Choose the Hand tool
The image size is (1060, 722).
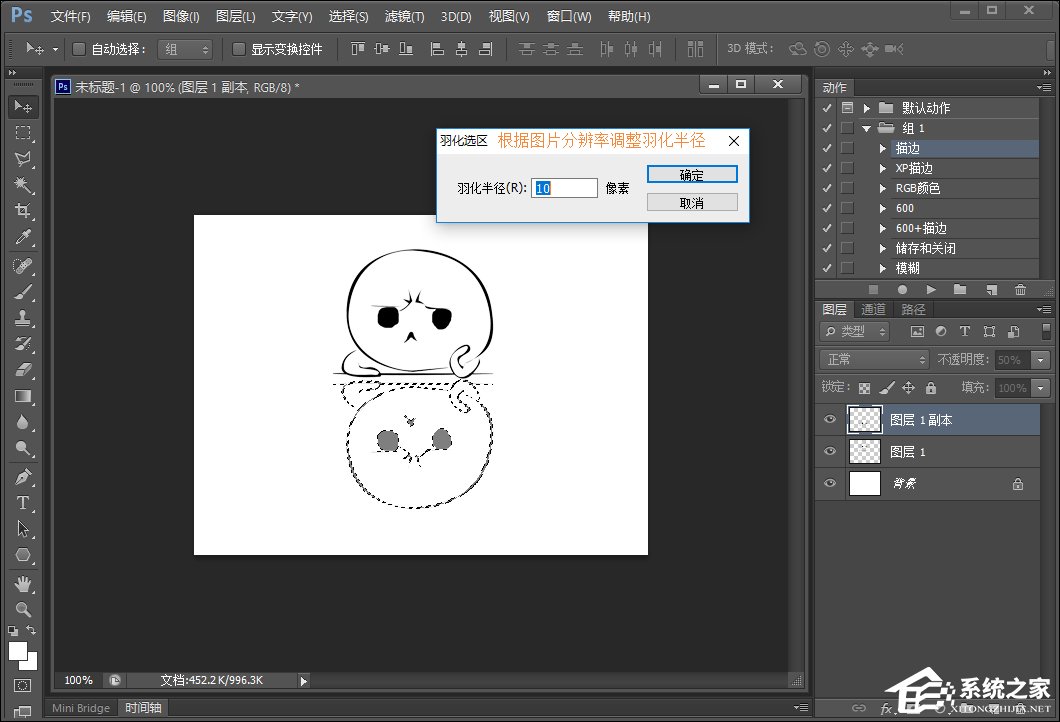[23, 583]
